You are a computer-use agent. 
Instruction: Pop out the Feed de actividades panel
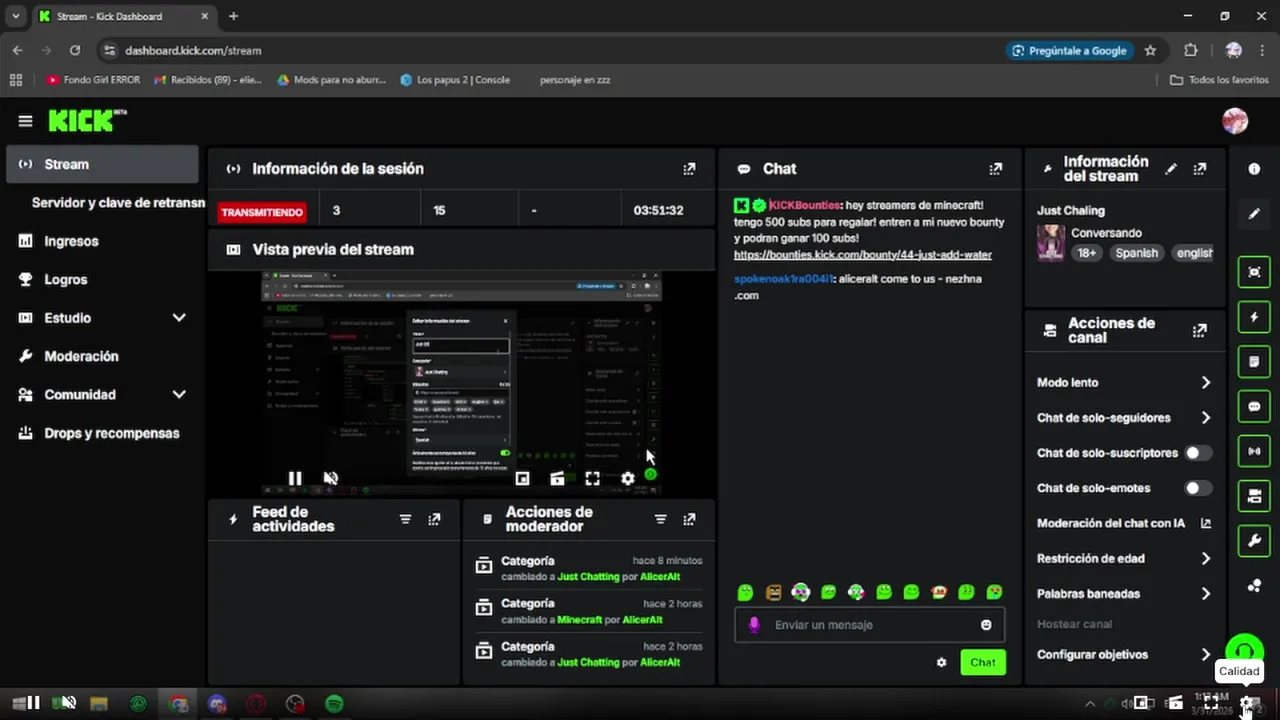coord(434,519)
